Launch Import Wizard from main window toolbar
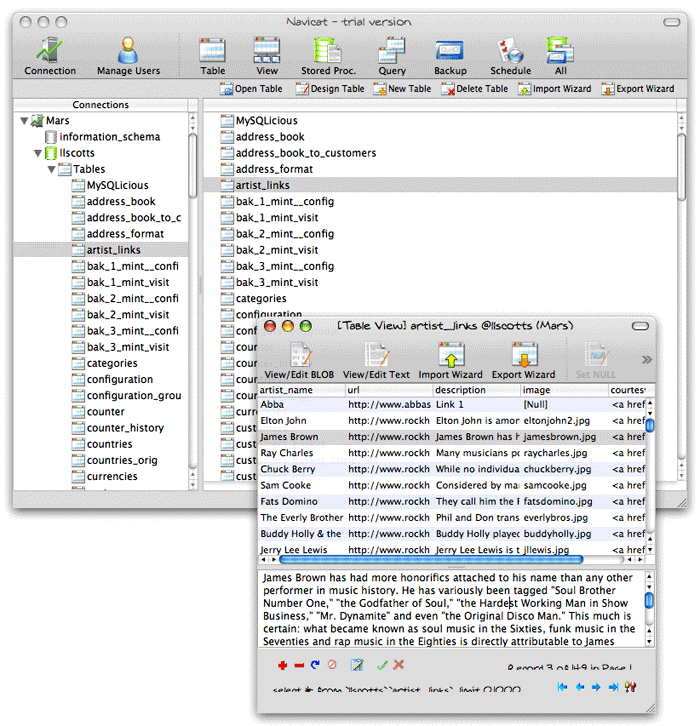 point(555,88)
